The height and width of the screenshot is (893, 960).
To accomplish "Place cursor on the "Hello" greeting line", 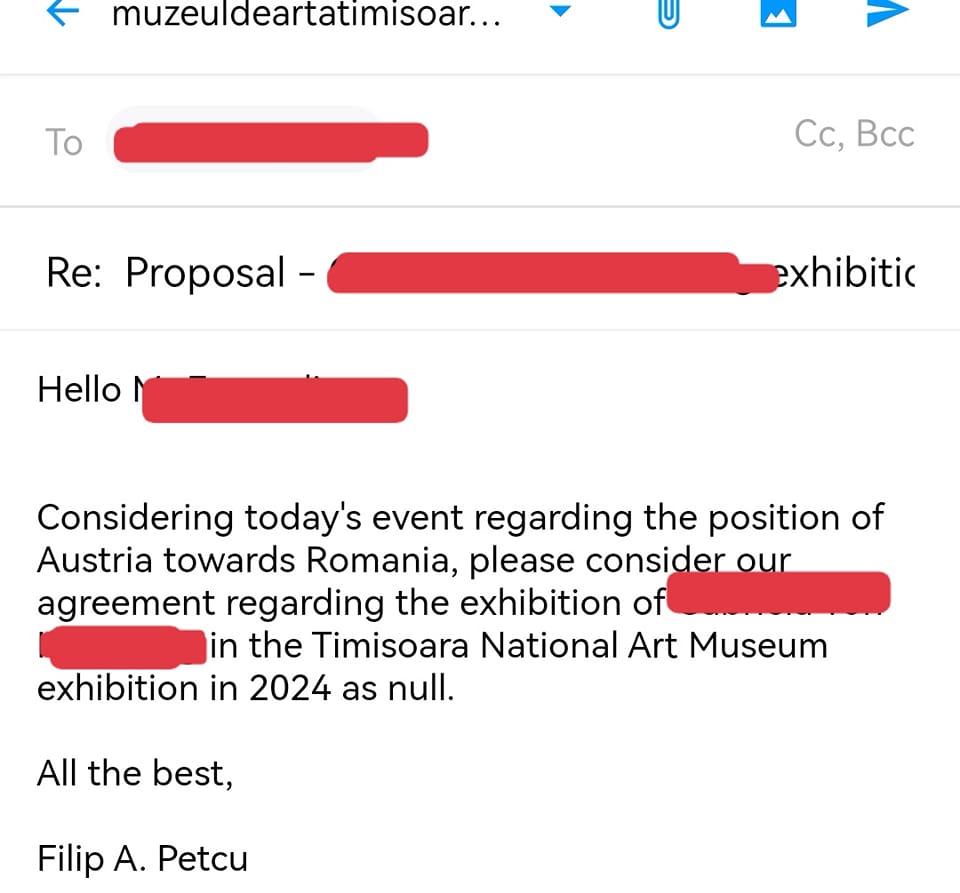I will coord(80,389).
